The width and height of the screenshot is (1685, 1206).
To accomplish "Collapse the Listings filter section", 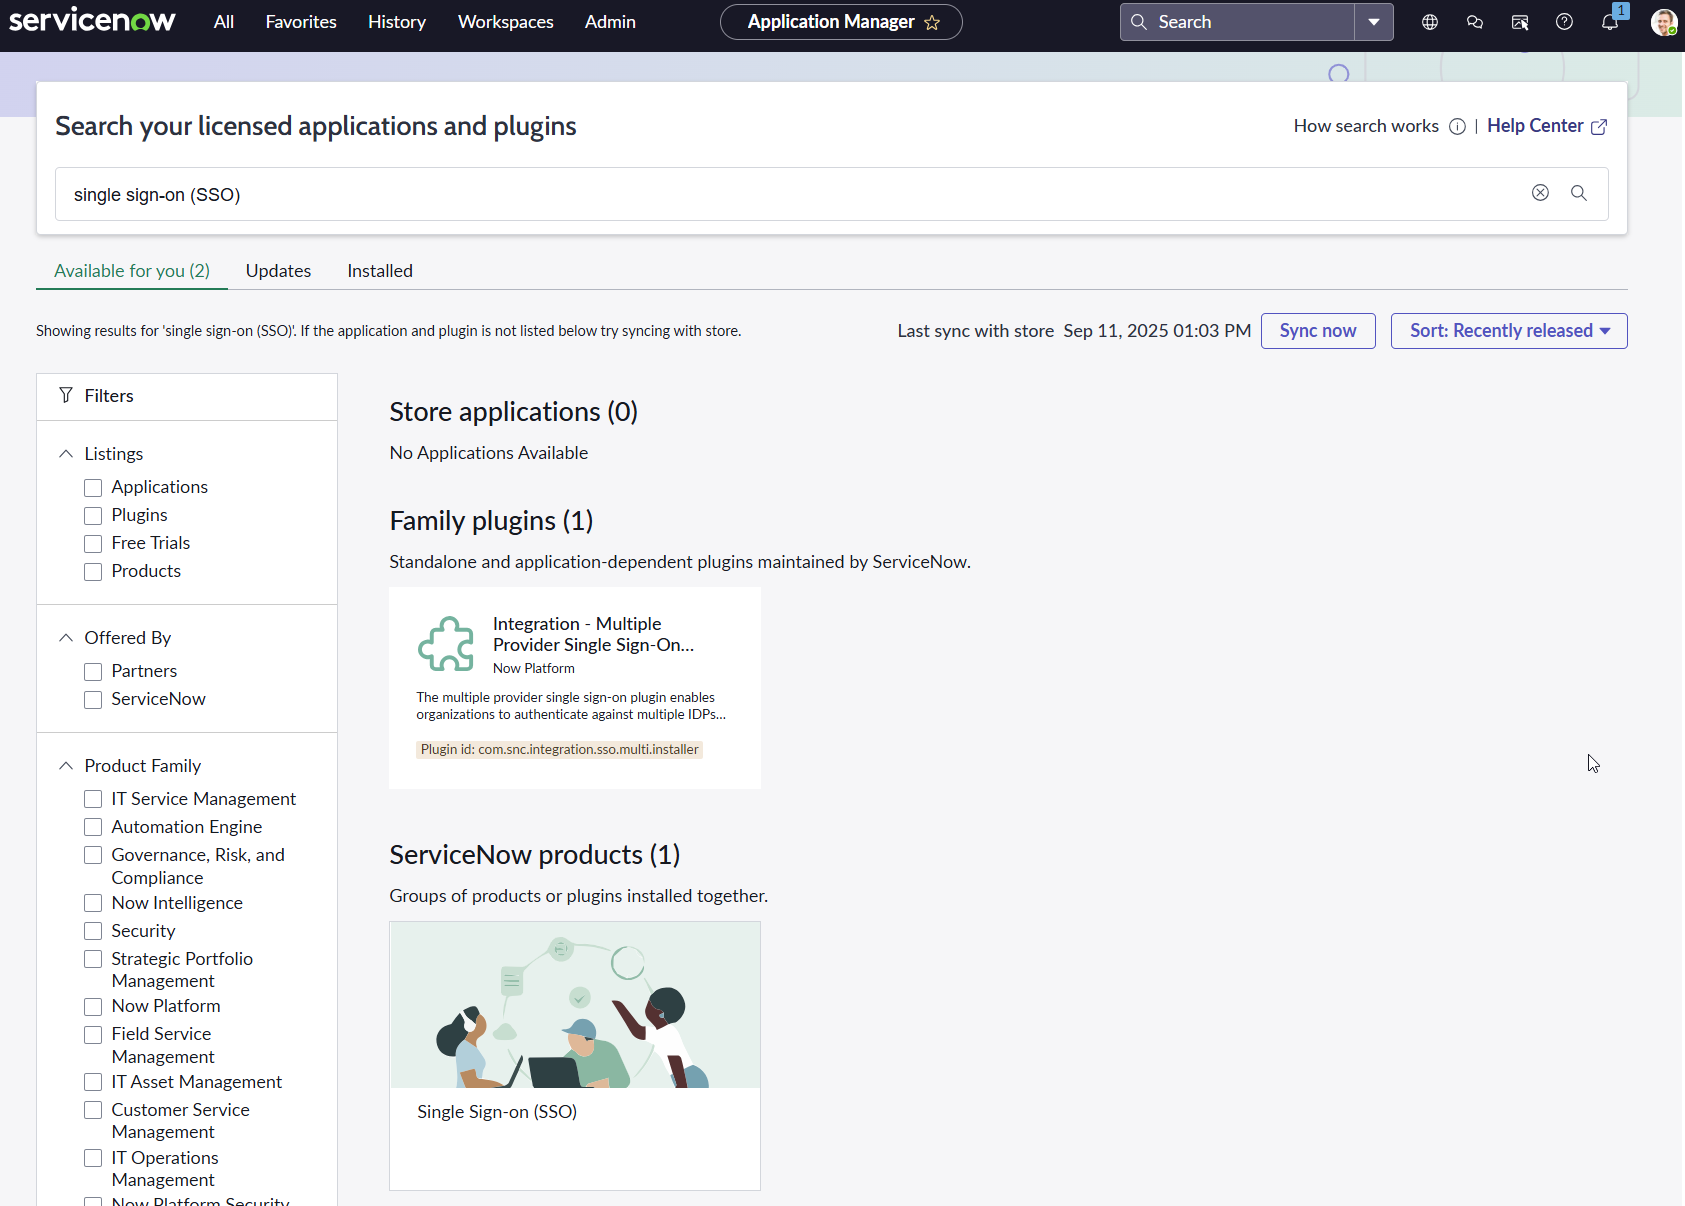I will click(66, 454).
